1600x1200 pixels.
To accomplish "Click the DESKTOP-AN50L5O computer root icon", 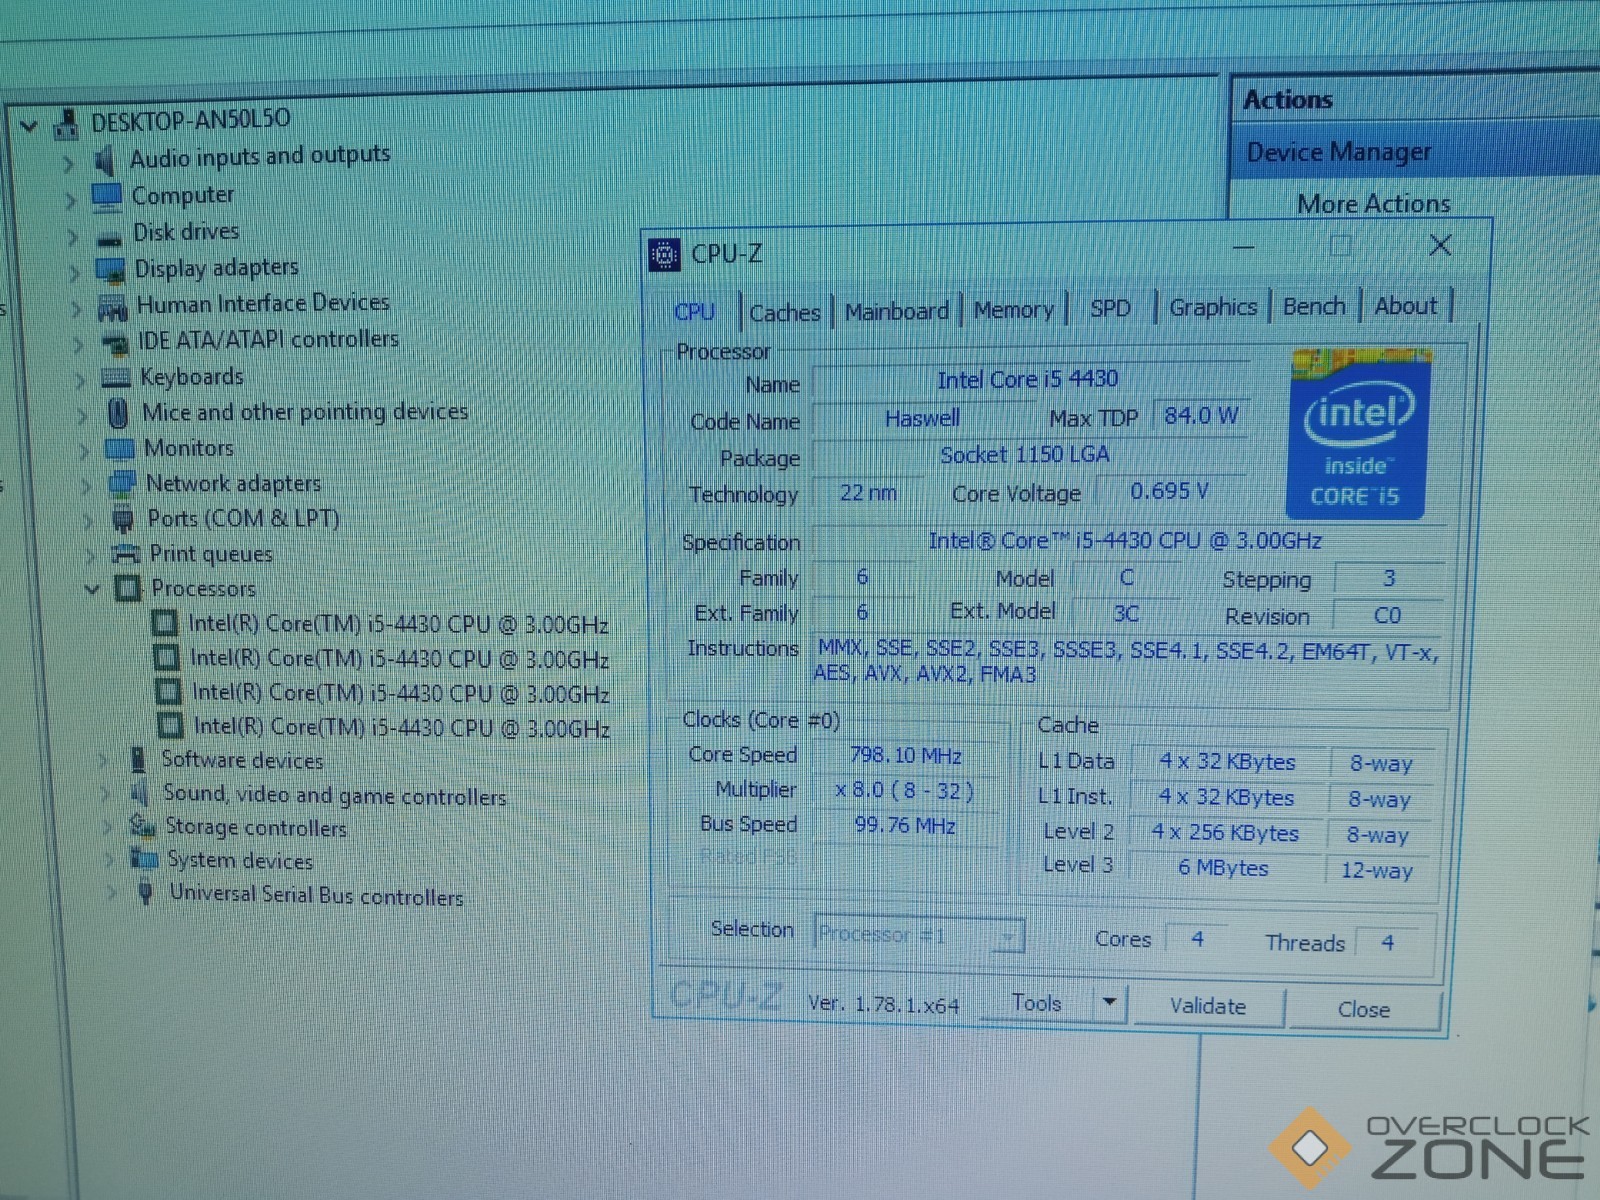I will click(66, 124).
